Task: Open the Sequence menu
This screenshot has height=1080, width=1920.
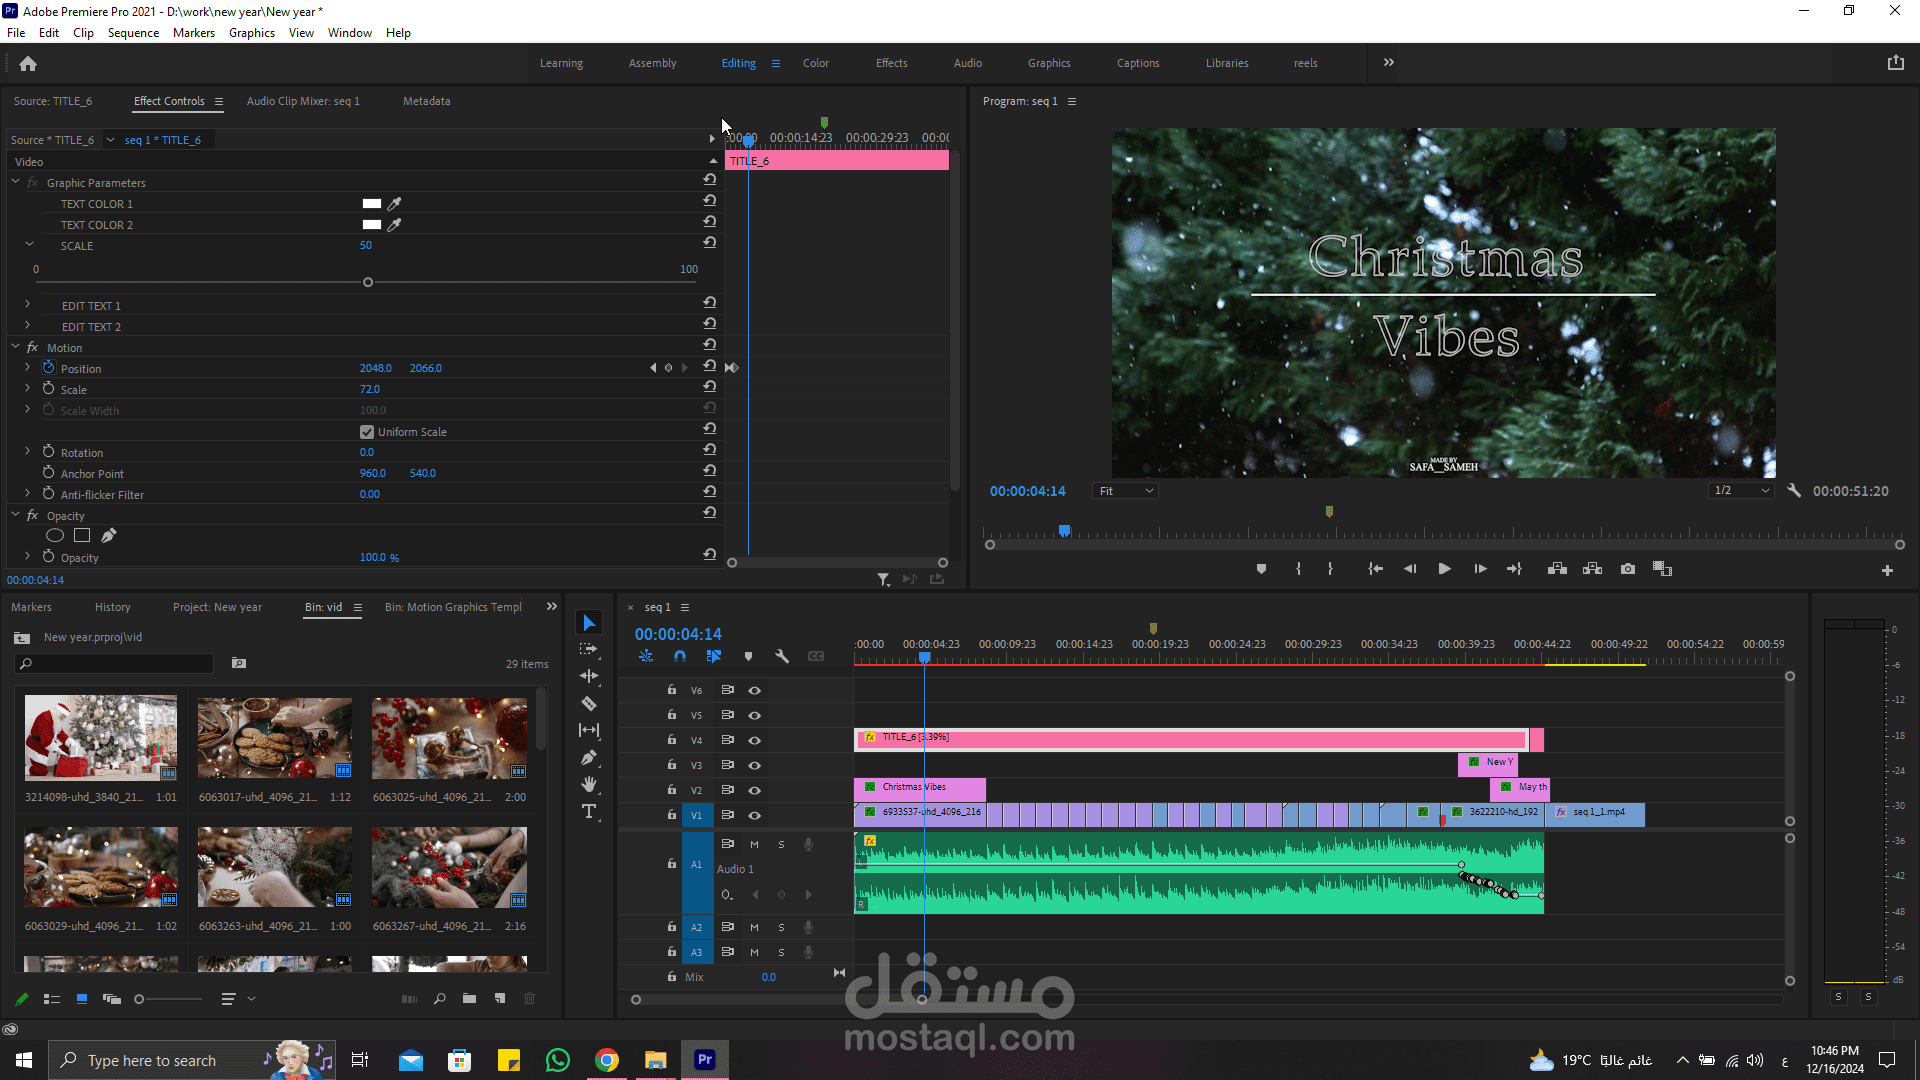Action: (133, 33)
